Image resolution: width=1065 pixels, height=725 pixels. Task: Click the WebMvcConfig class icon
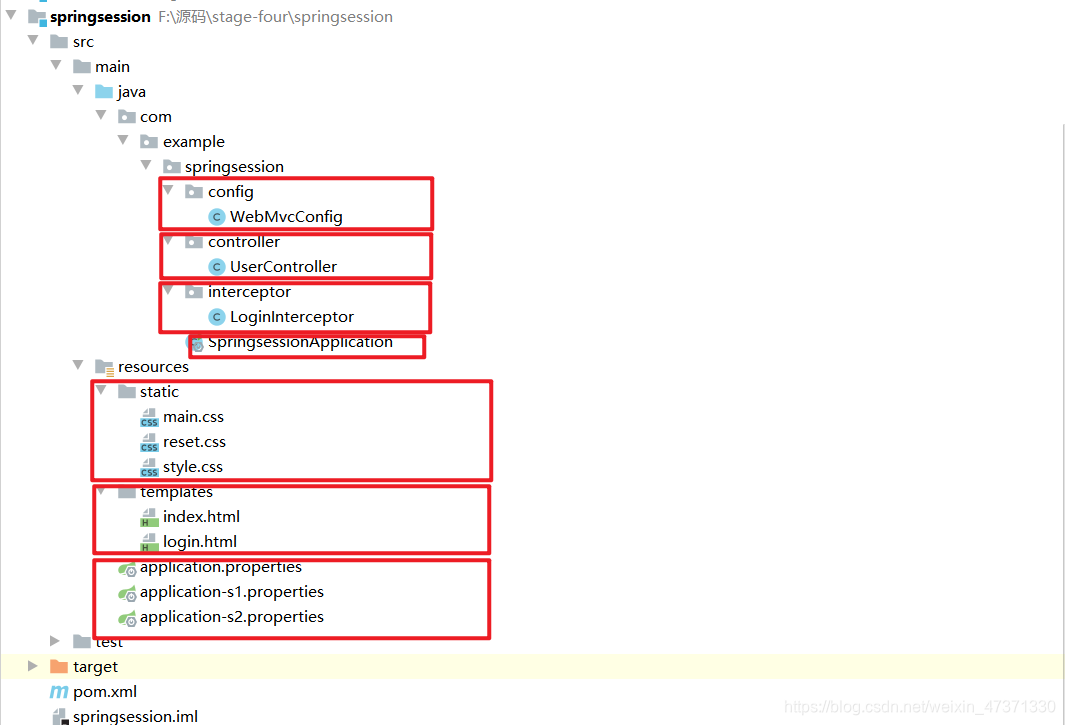[217, 217]
